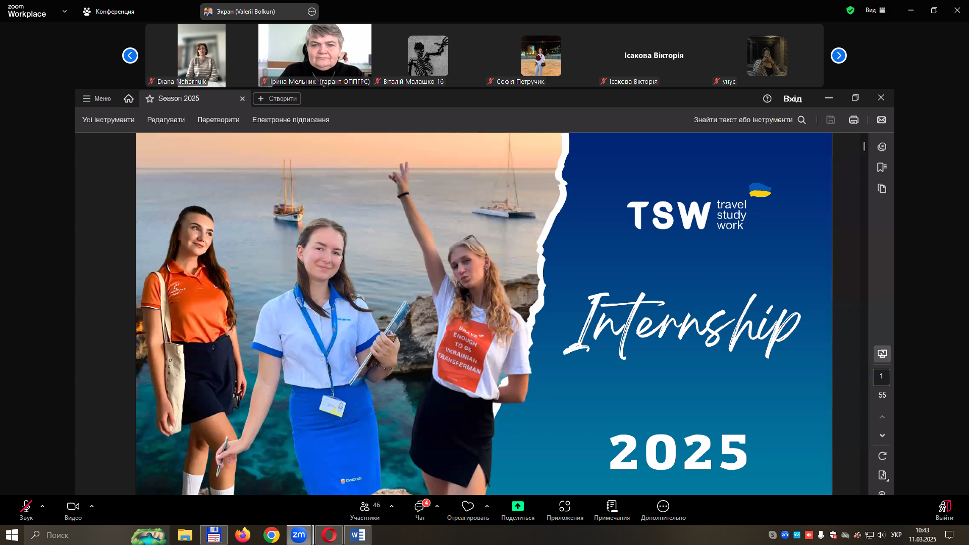Unmute the Zoom microphone icon
The height and width of the screenshot is (546, 970).
pos(26,506)
